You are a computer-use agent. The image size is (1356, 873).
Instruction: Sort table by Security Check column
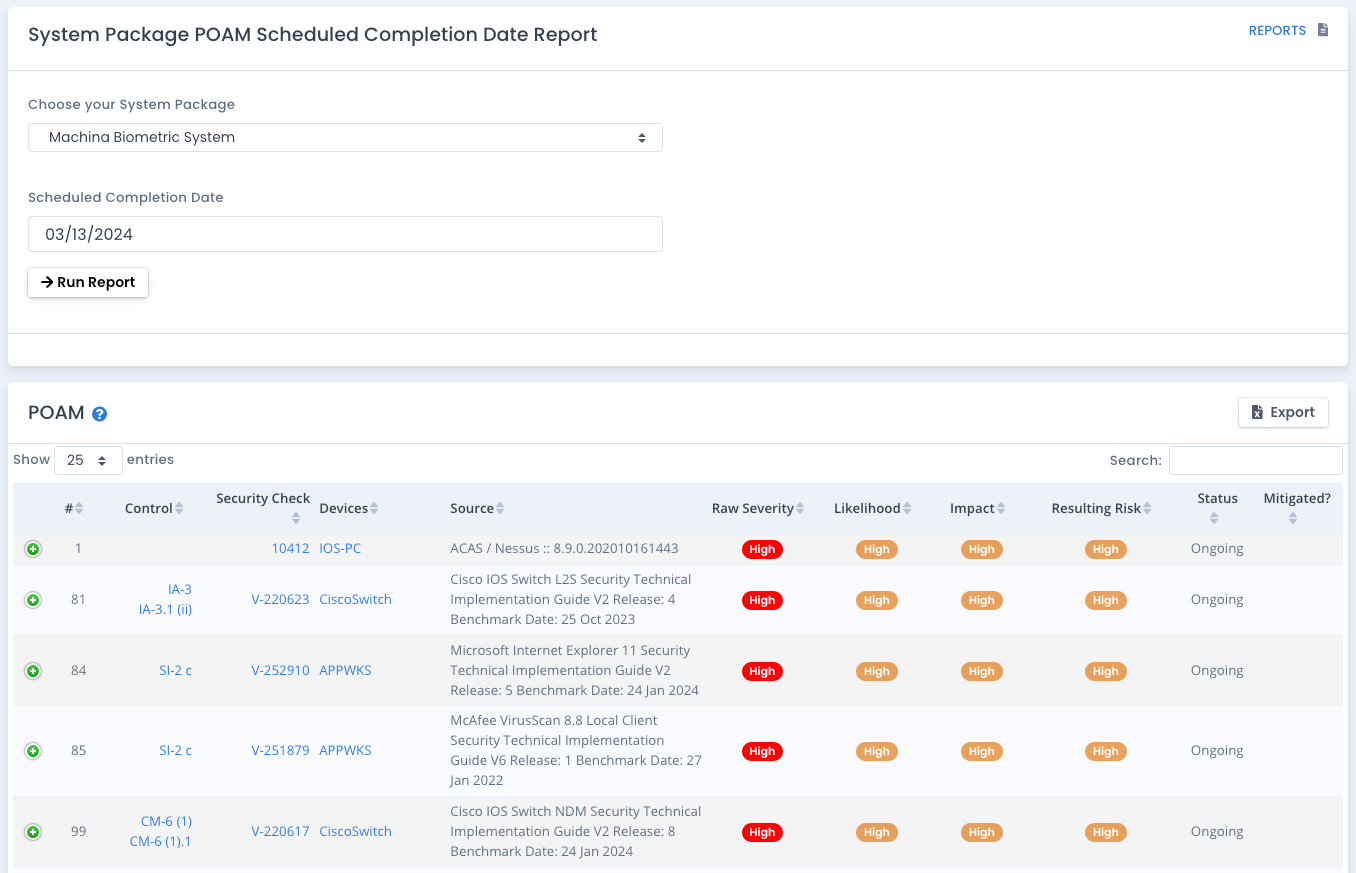click(263, 508)
